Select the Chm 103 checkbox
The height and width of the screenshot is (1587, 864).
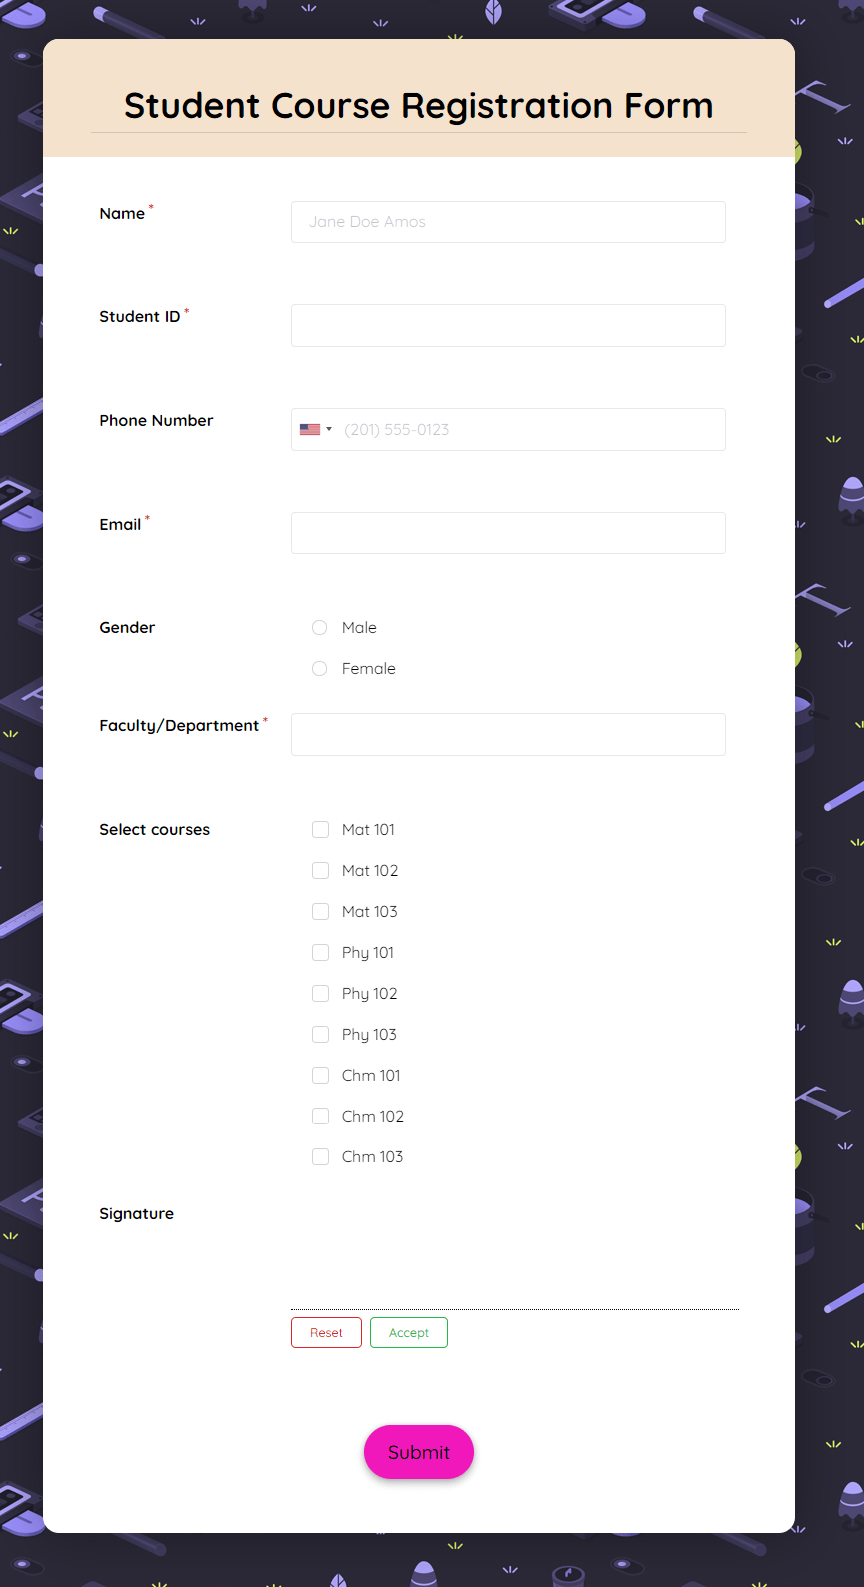320,1157
